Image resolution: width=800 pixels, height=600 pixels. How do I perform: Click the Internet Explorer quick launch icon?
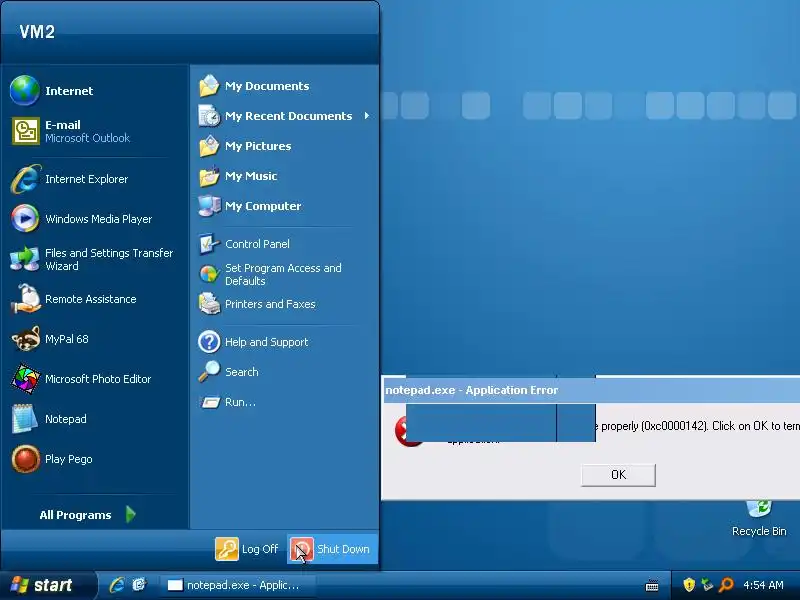click(x=117, y=585)
